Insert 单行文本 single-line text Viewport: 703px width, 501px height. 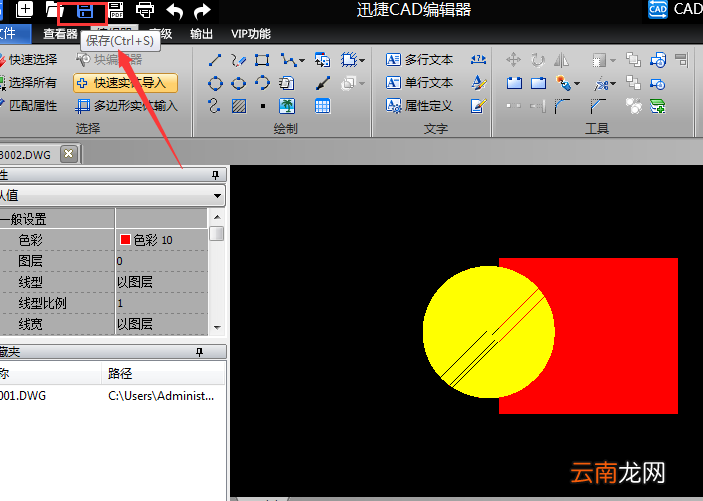[x=419, y=83]
